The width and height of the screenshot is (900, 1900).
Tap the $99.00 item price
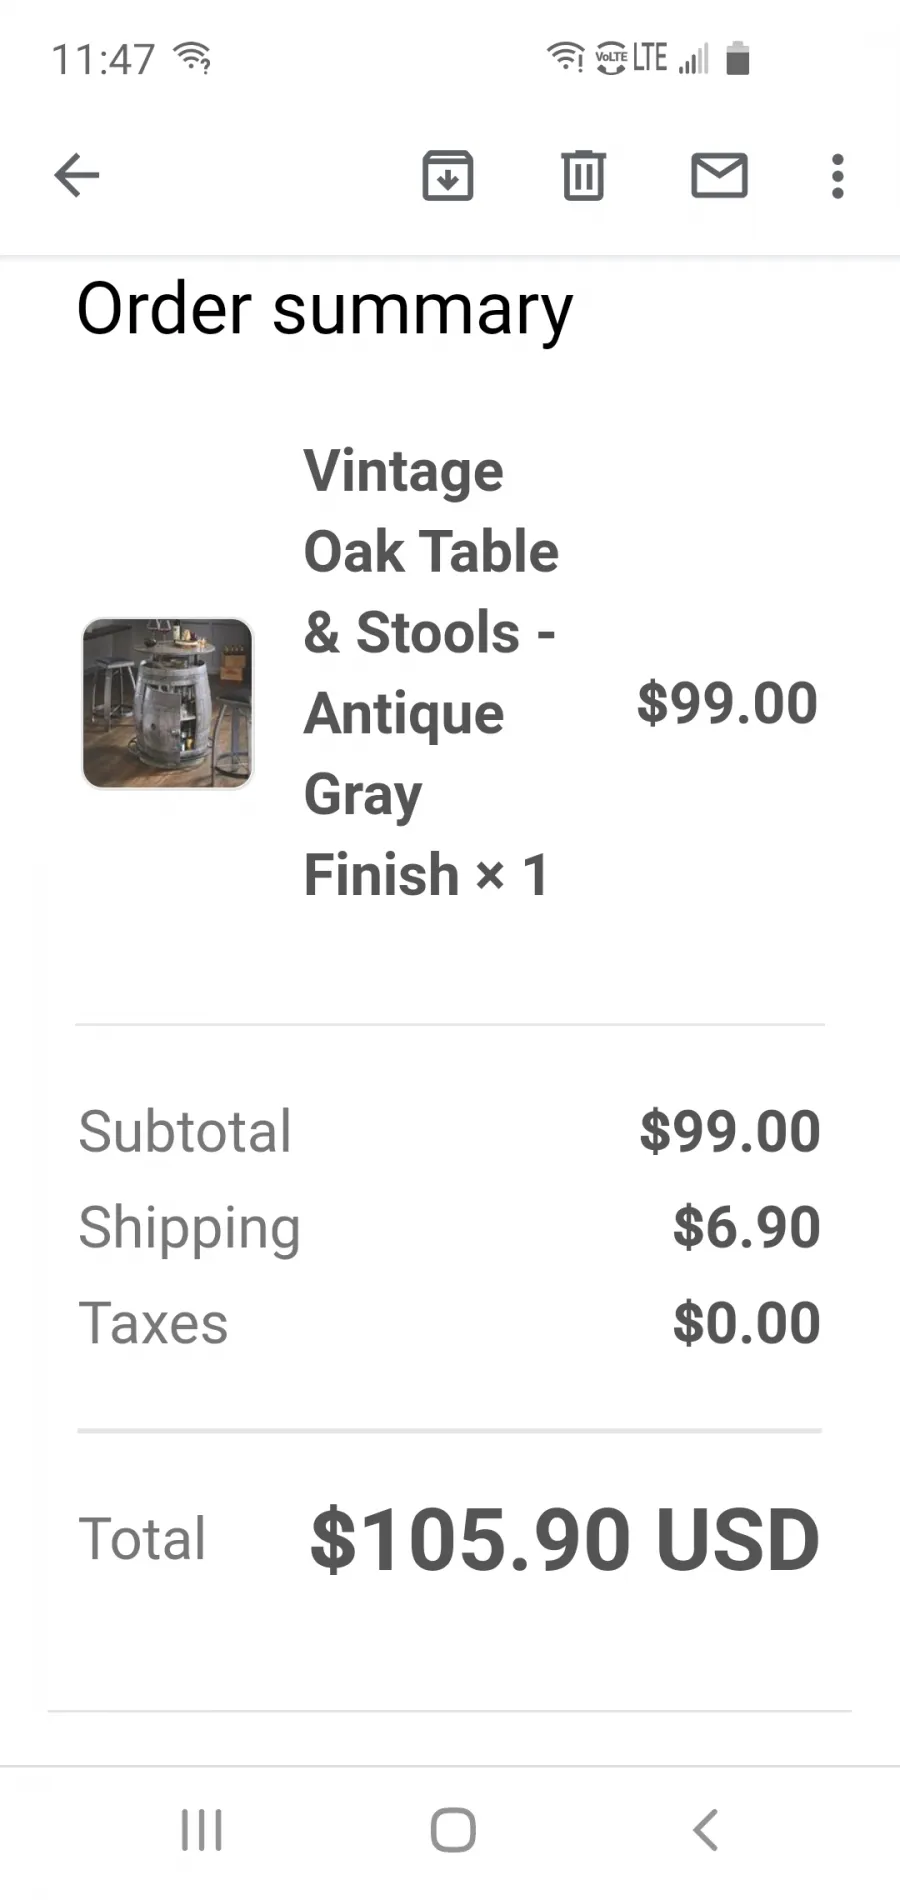point(727,703)
